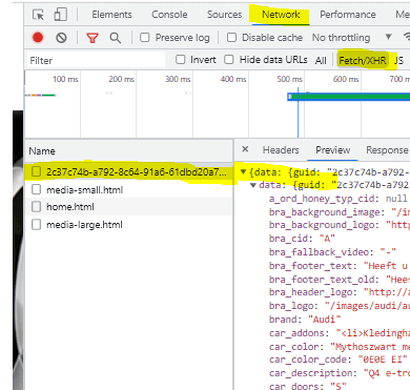Tick the Invert filter checkbox

point(180,60)
